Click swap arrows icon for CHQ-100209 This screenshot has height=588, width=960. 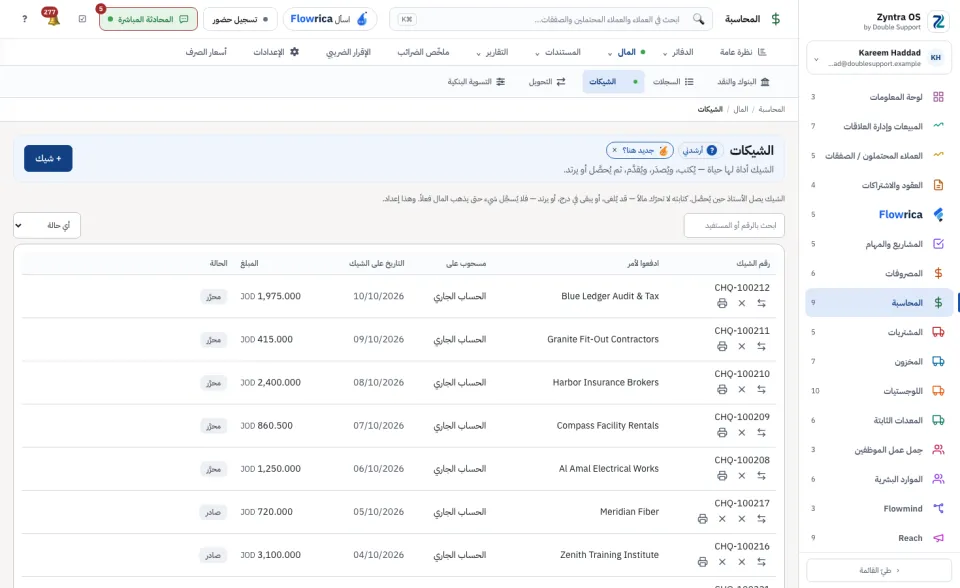[761, 432]
